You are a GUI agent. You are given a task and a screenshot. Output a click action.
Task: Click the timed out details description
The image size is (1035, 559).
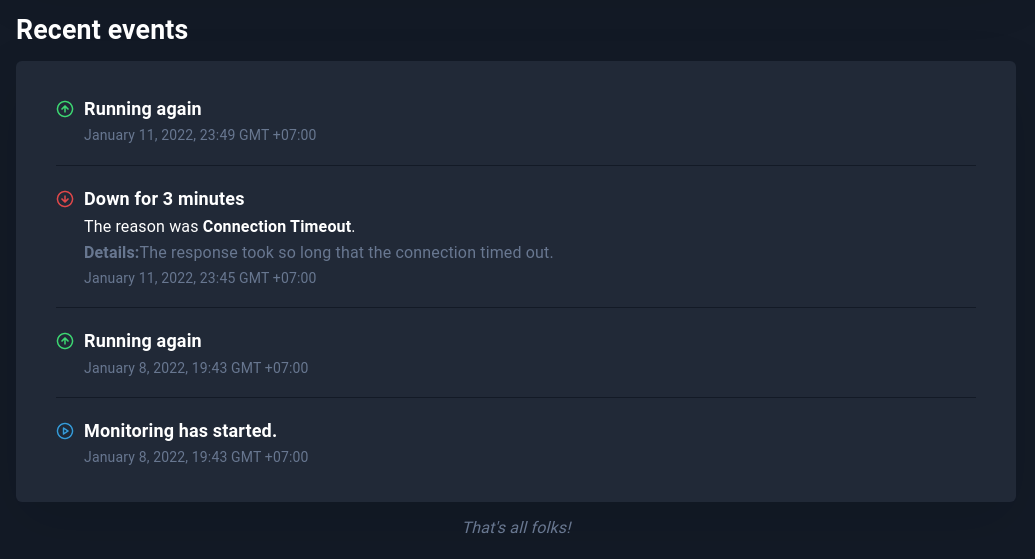click(347, 252)
